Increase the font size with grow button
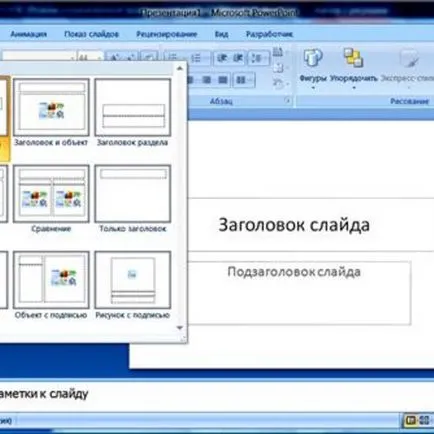The width and height of the screenshot is (434, 434). 115,58
